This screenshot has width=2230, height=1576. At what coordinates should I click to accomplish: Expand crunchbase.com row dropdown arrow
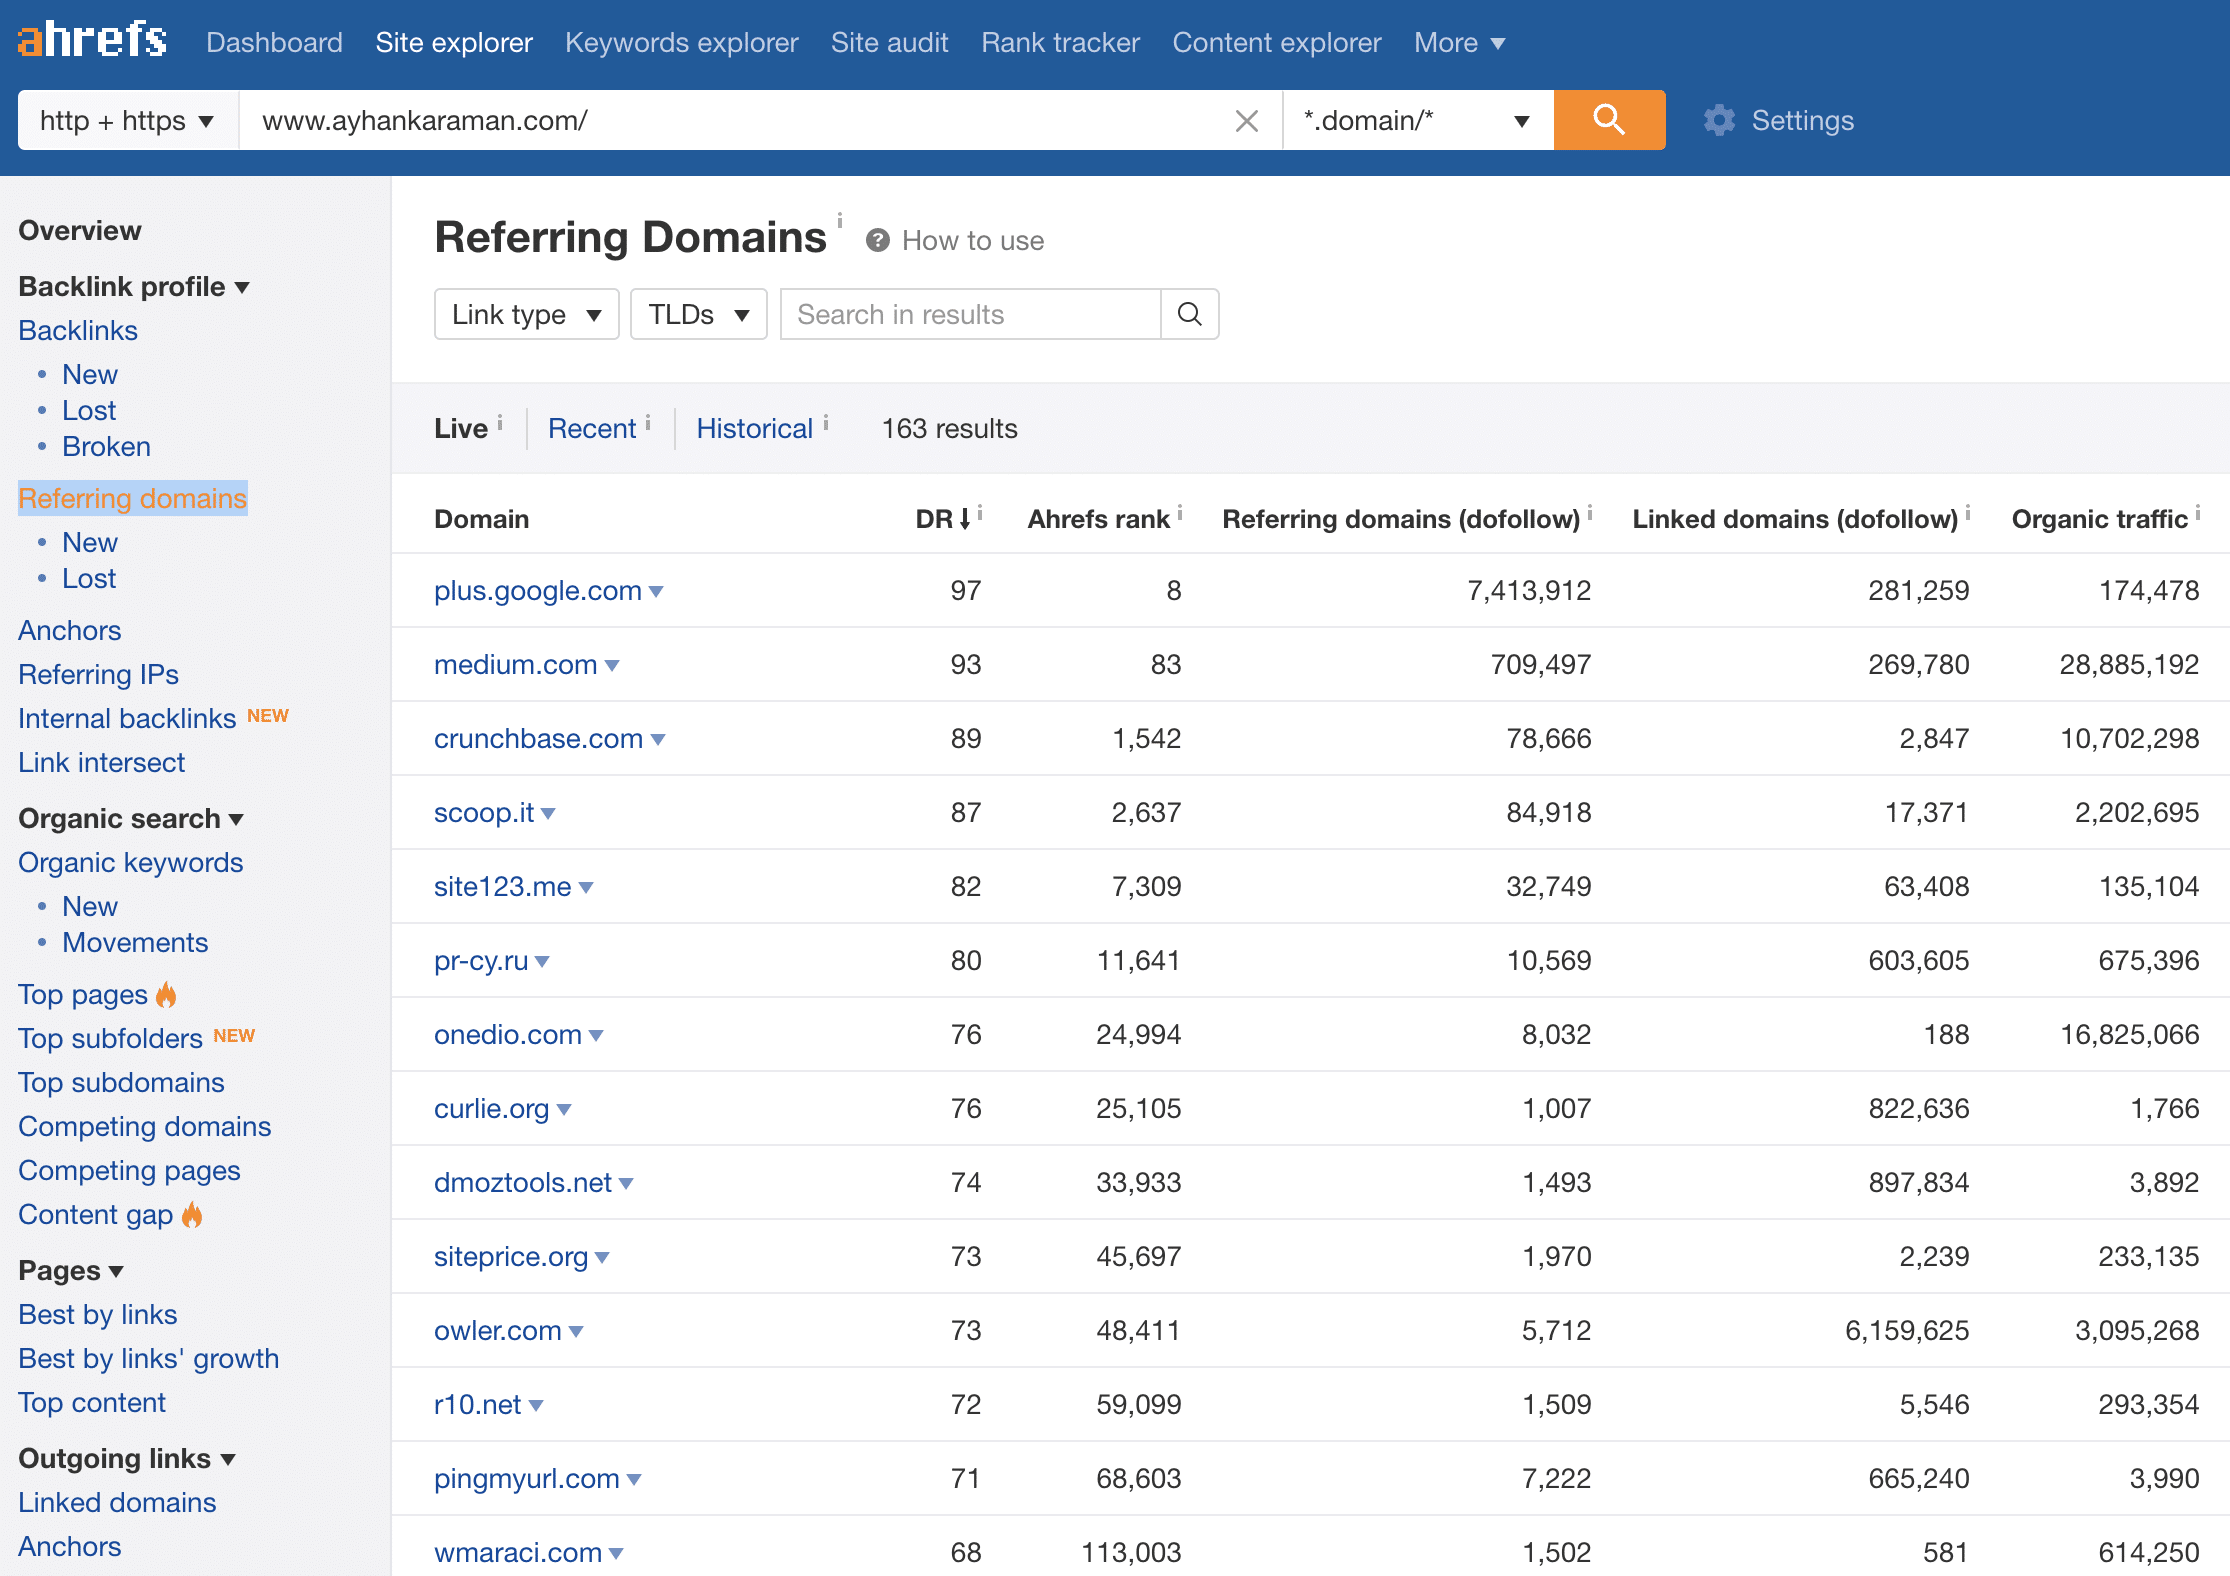coord(658,740)
